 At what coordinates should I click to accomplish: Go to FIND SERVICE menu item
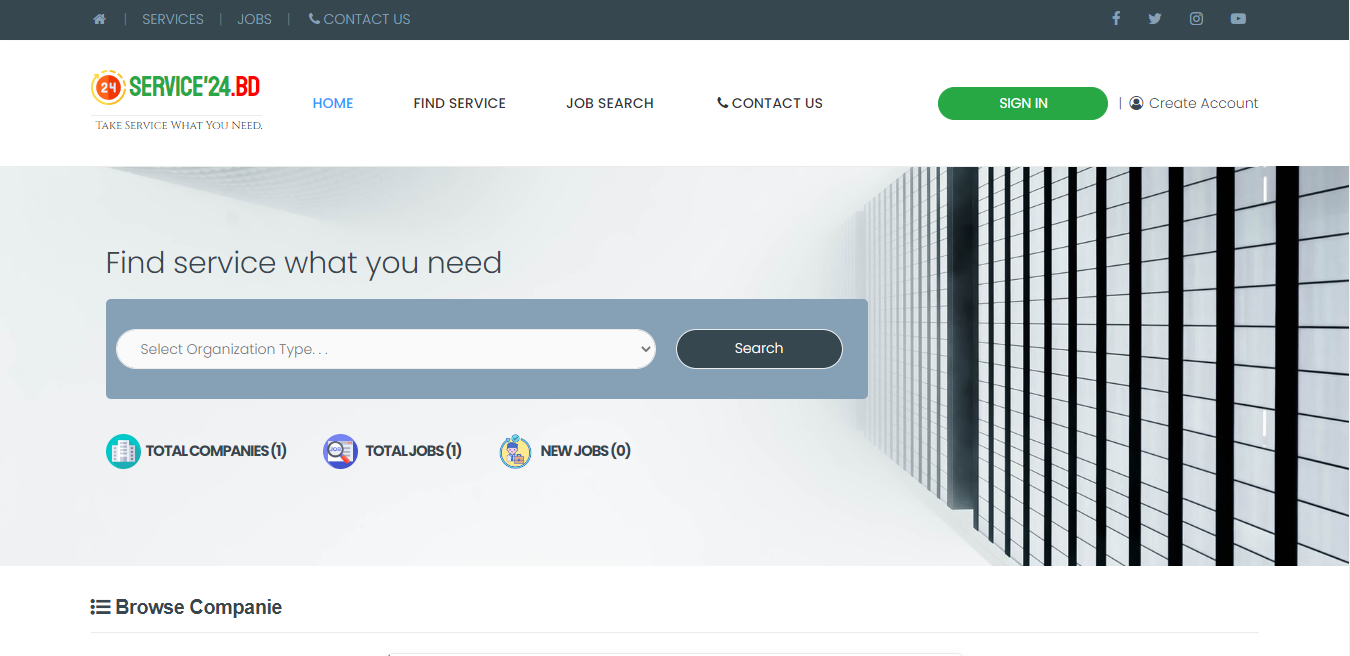[460, 103]
